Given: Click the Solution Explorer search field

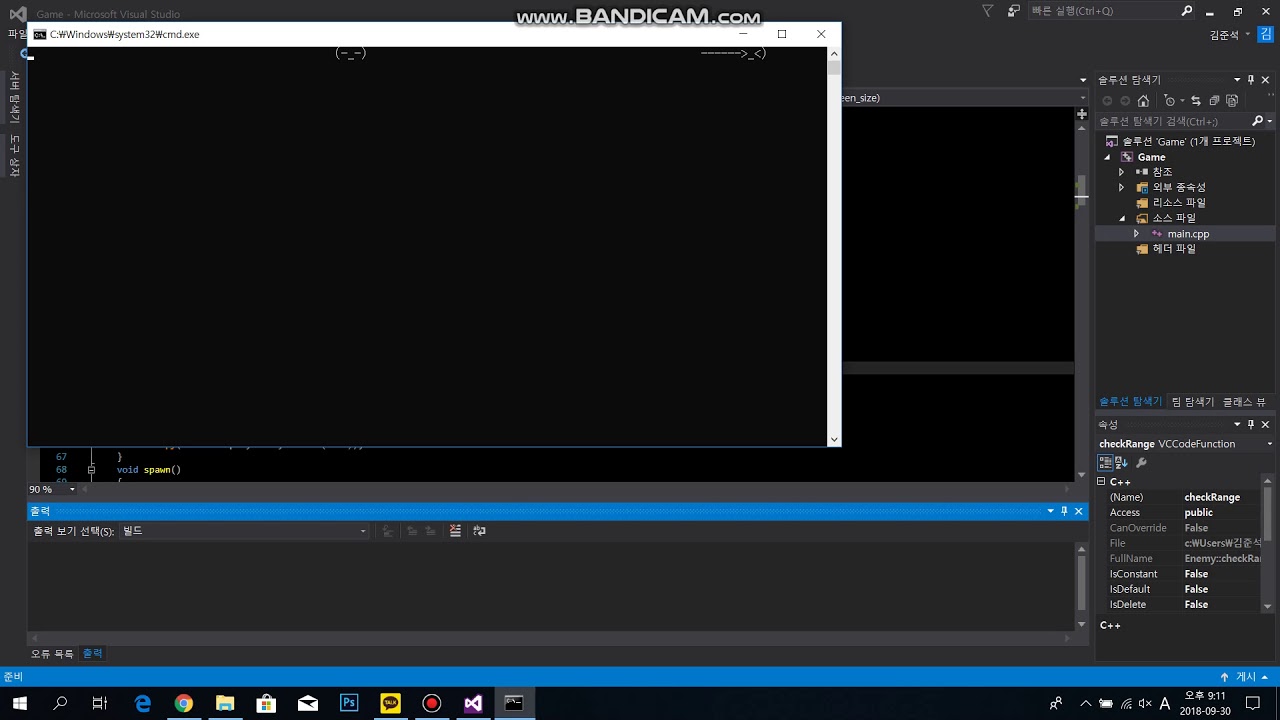Looking at the screenshot, I should click(x=1175, y=121).
